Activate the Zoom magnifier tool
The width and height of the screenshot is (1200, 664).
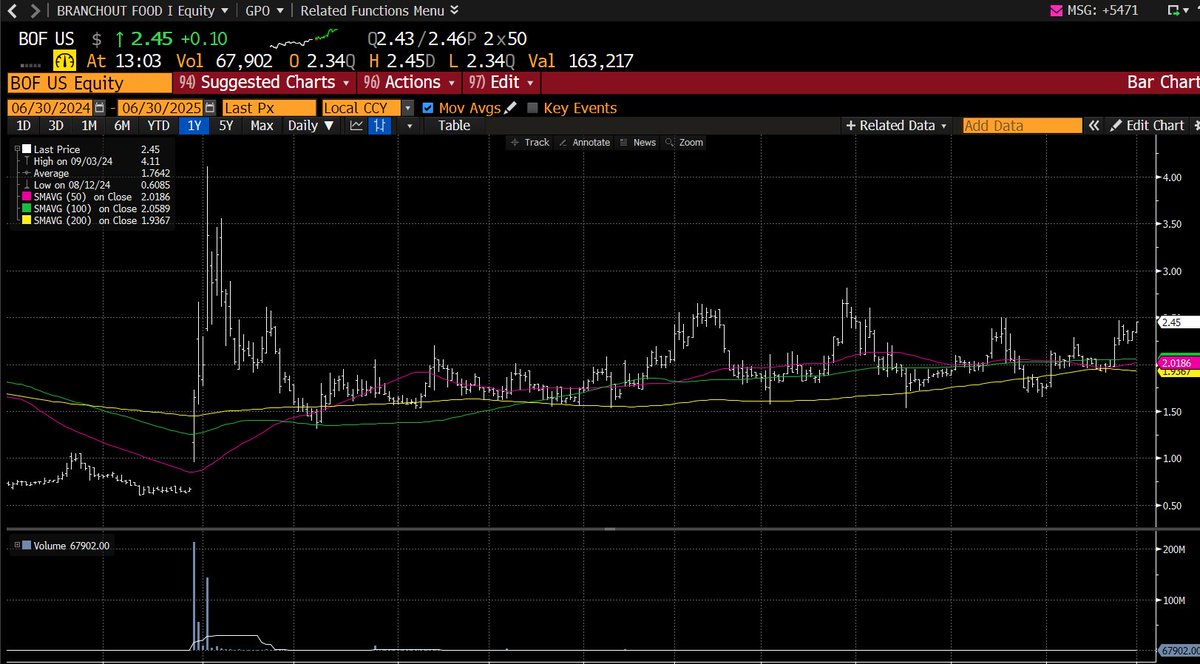point(684,142)
